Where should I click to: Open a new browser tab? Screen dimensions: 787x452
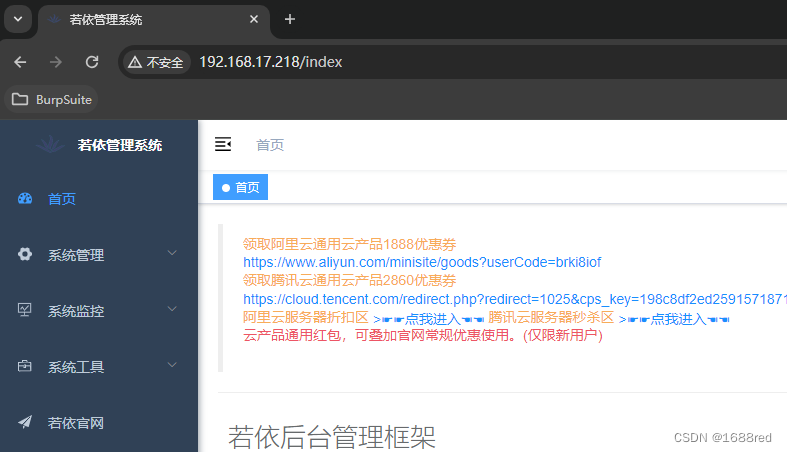pyautogui.click(x=290, y=19)
